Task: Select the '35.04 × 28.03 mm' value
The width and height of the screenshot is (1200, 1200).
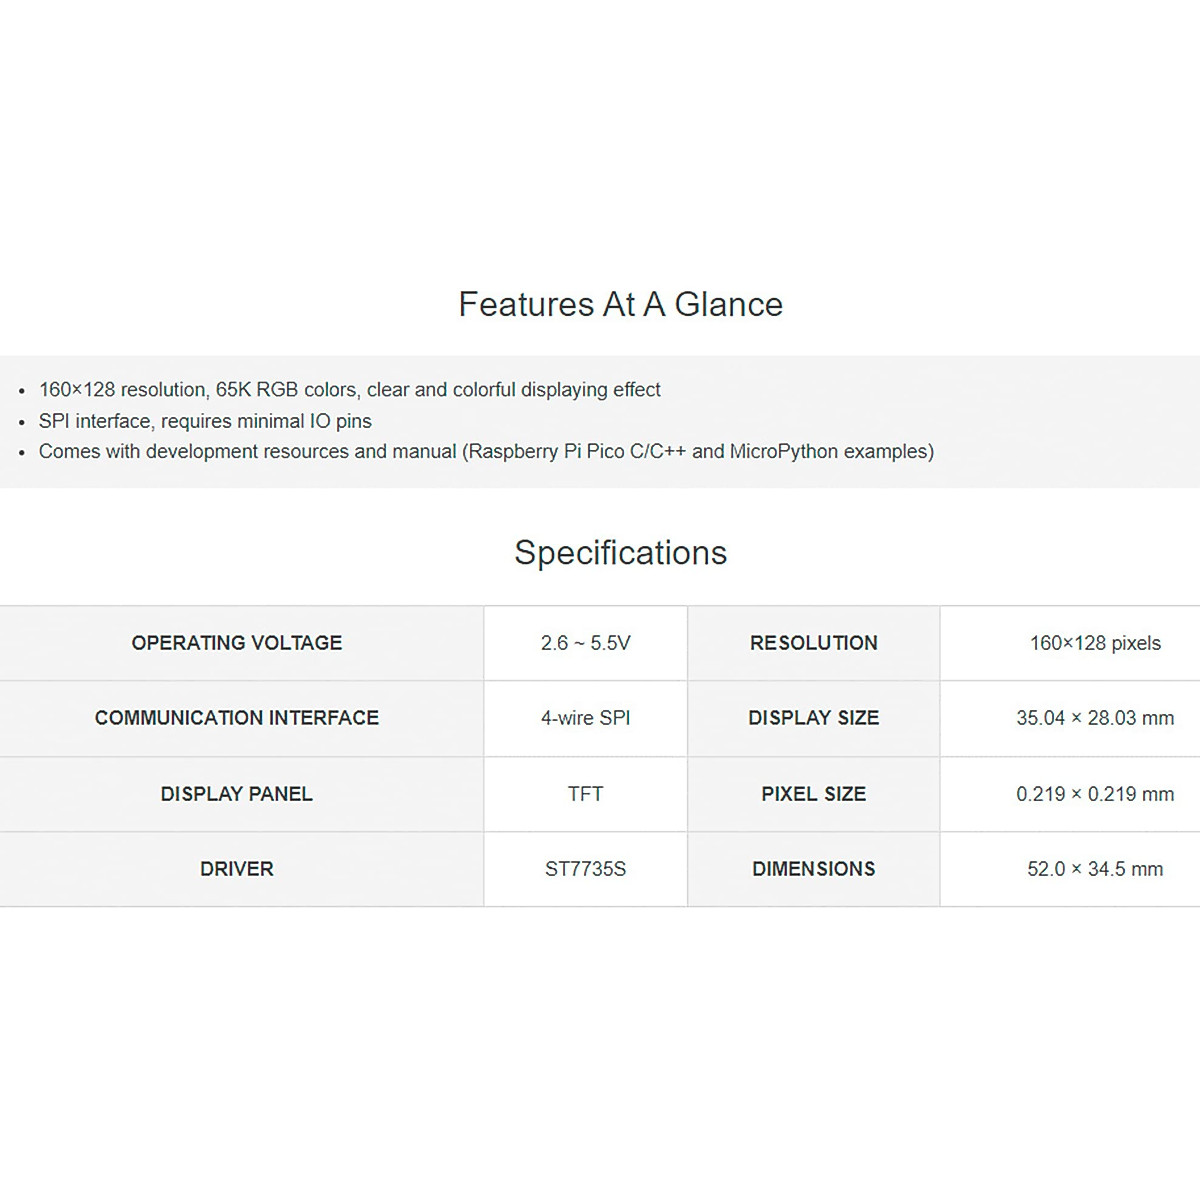Action: [x=1095, y=718]
